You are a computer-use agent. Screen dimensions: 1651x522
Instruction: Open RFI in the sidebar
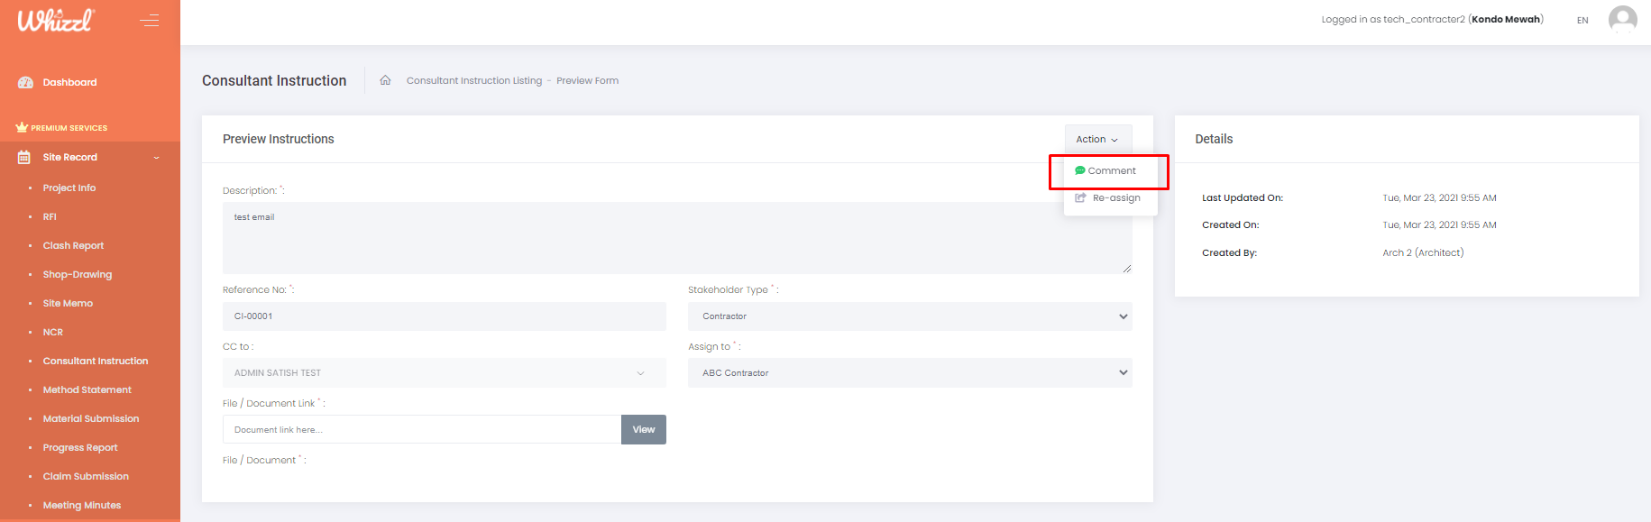[50, 217]
